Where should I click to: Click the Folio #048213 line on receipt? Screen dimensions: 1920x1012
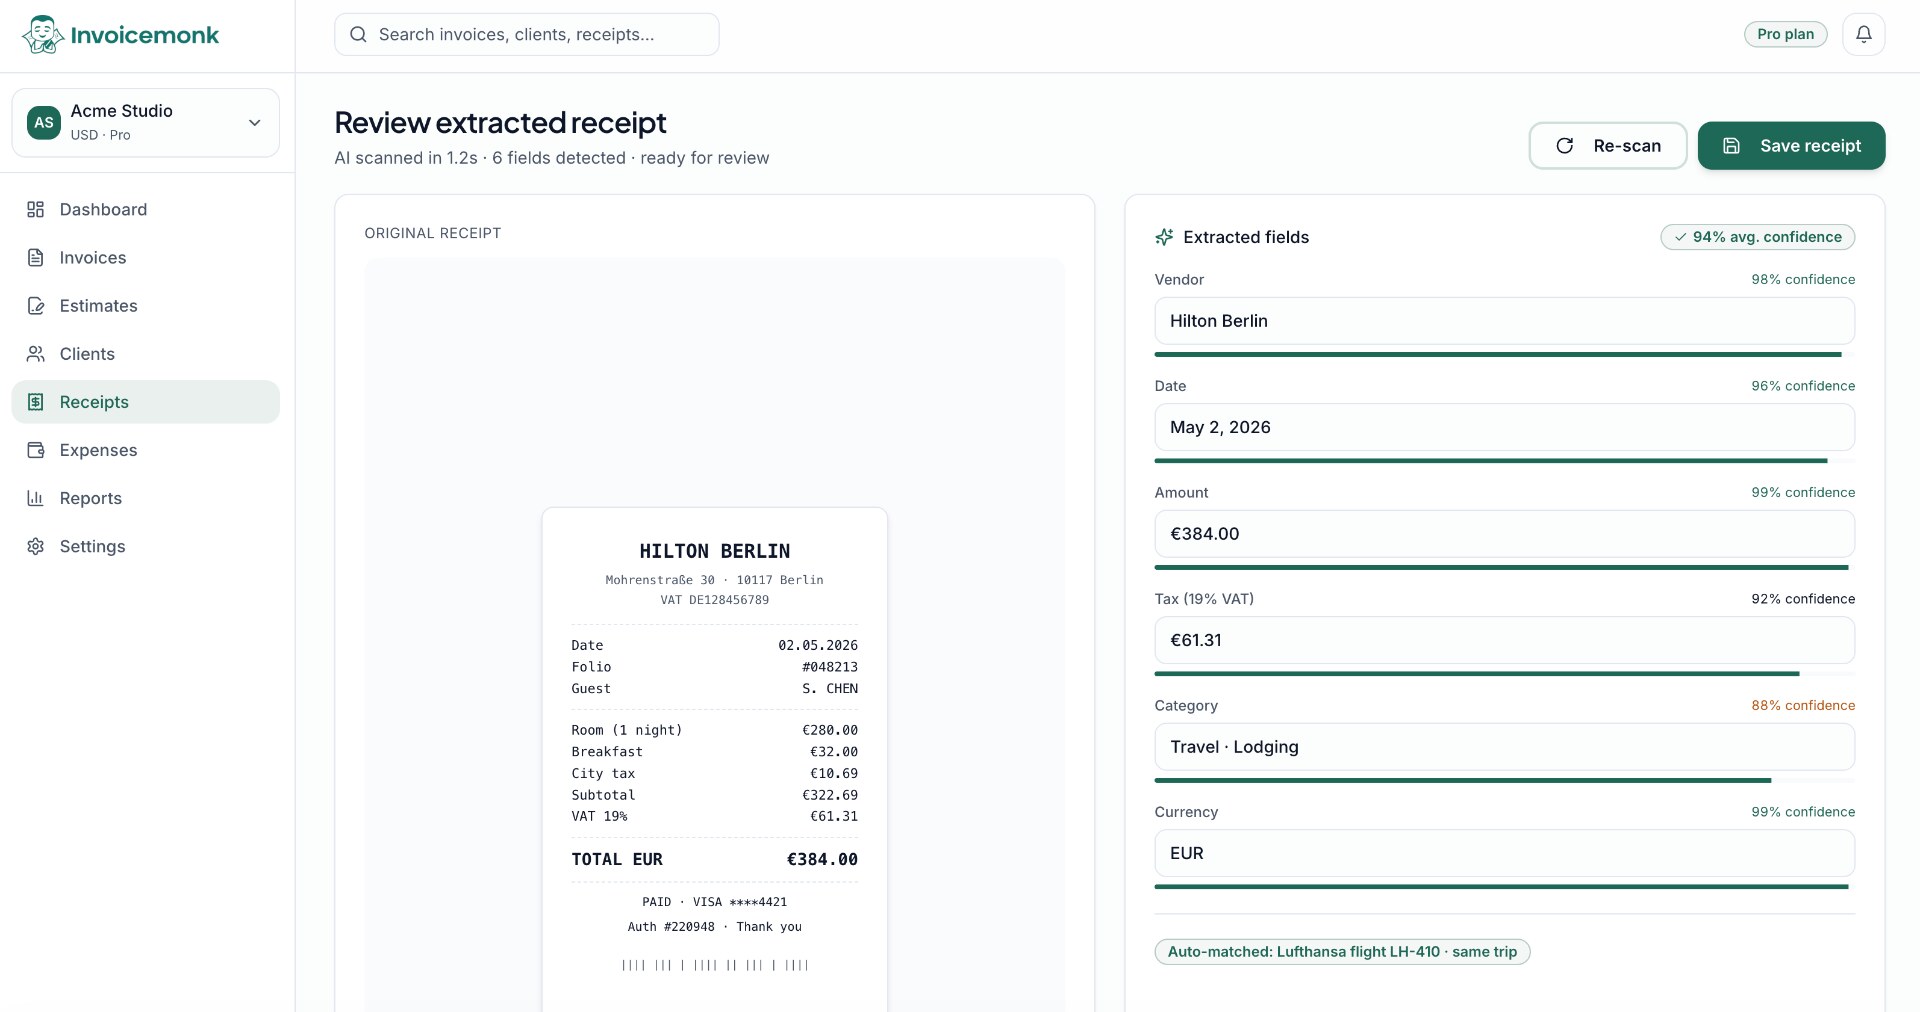coord(714,667)
